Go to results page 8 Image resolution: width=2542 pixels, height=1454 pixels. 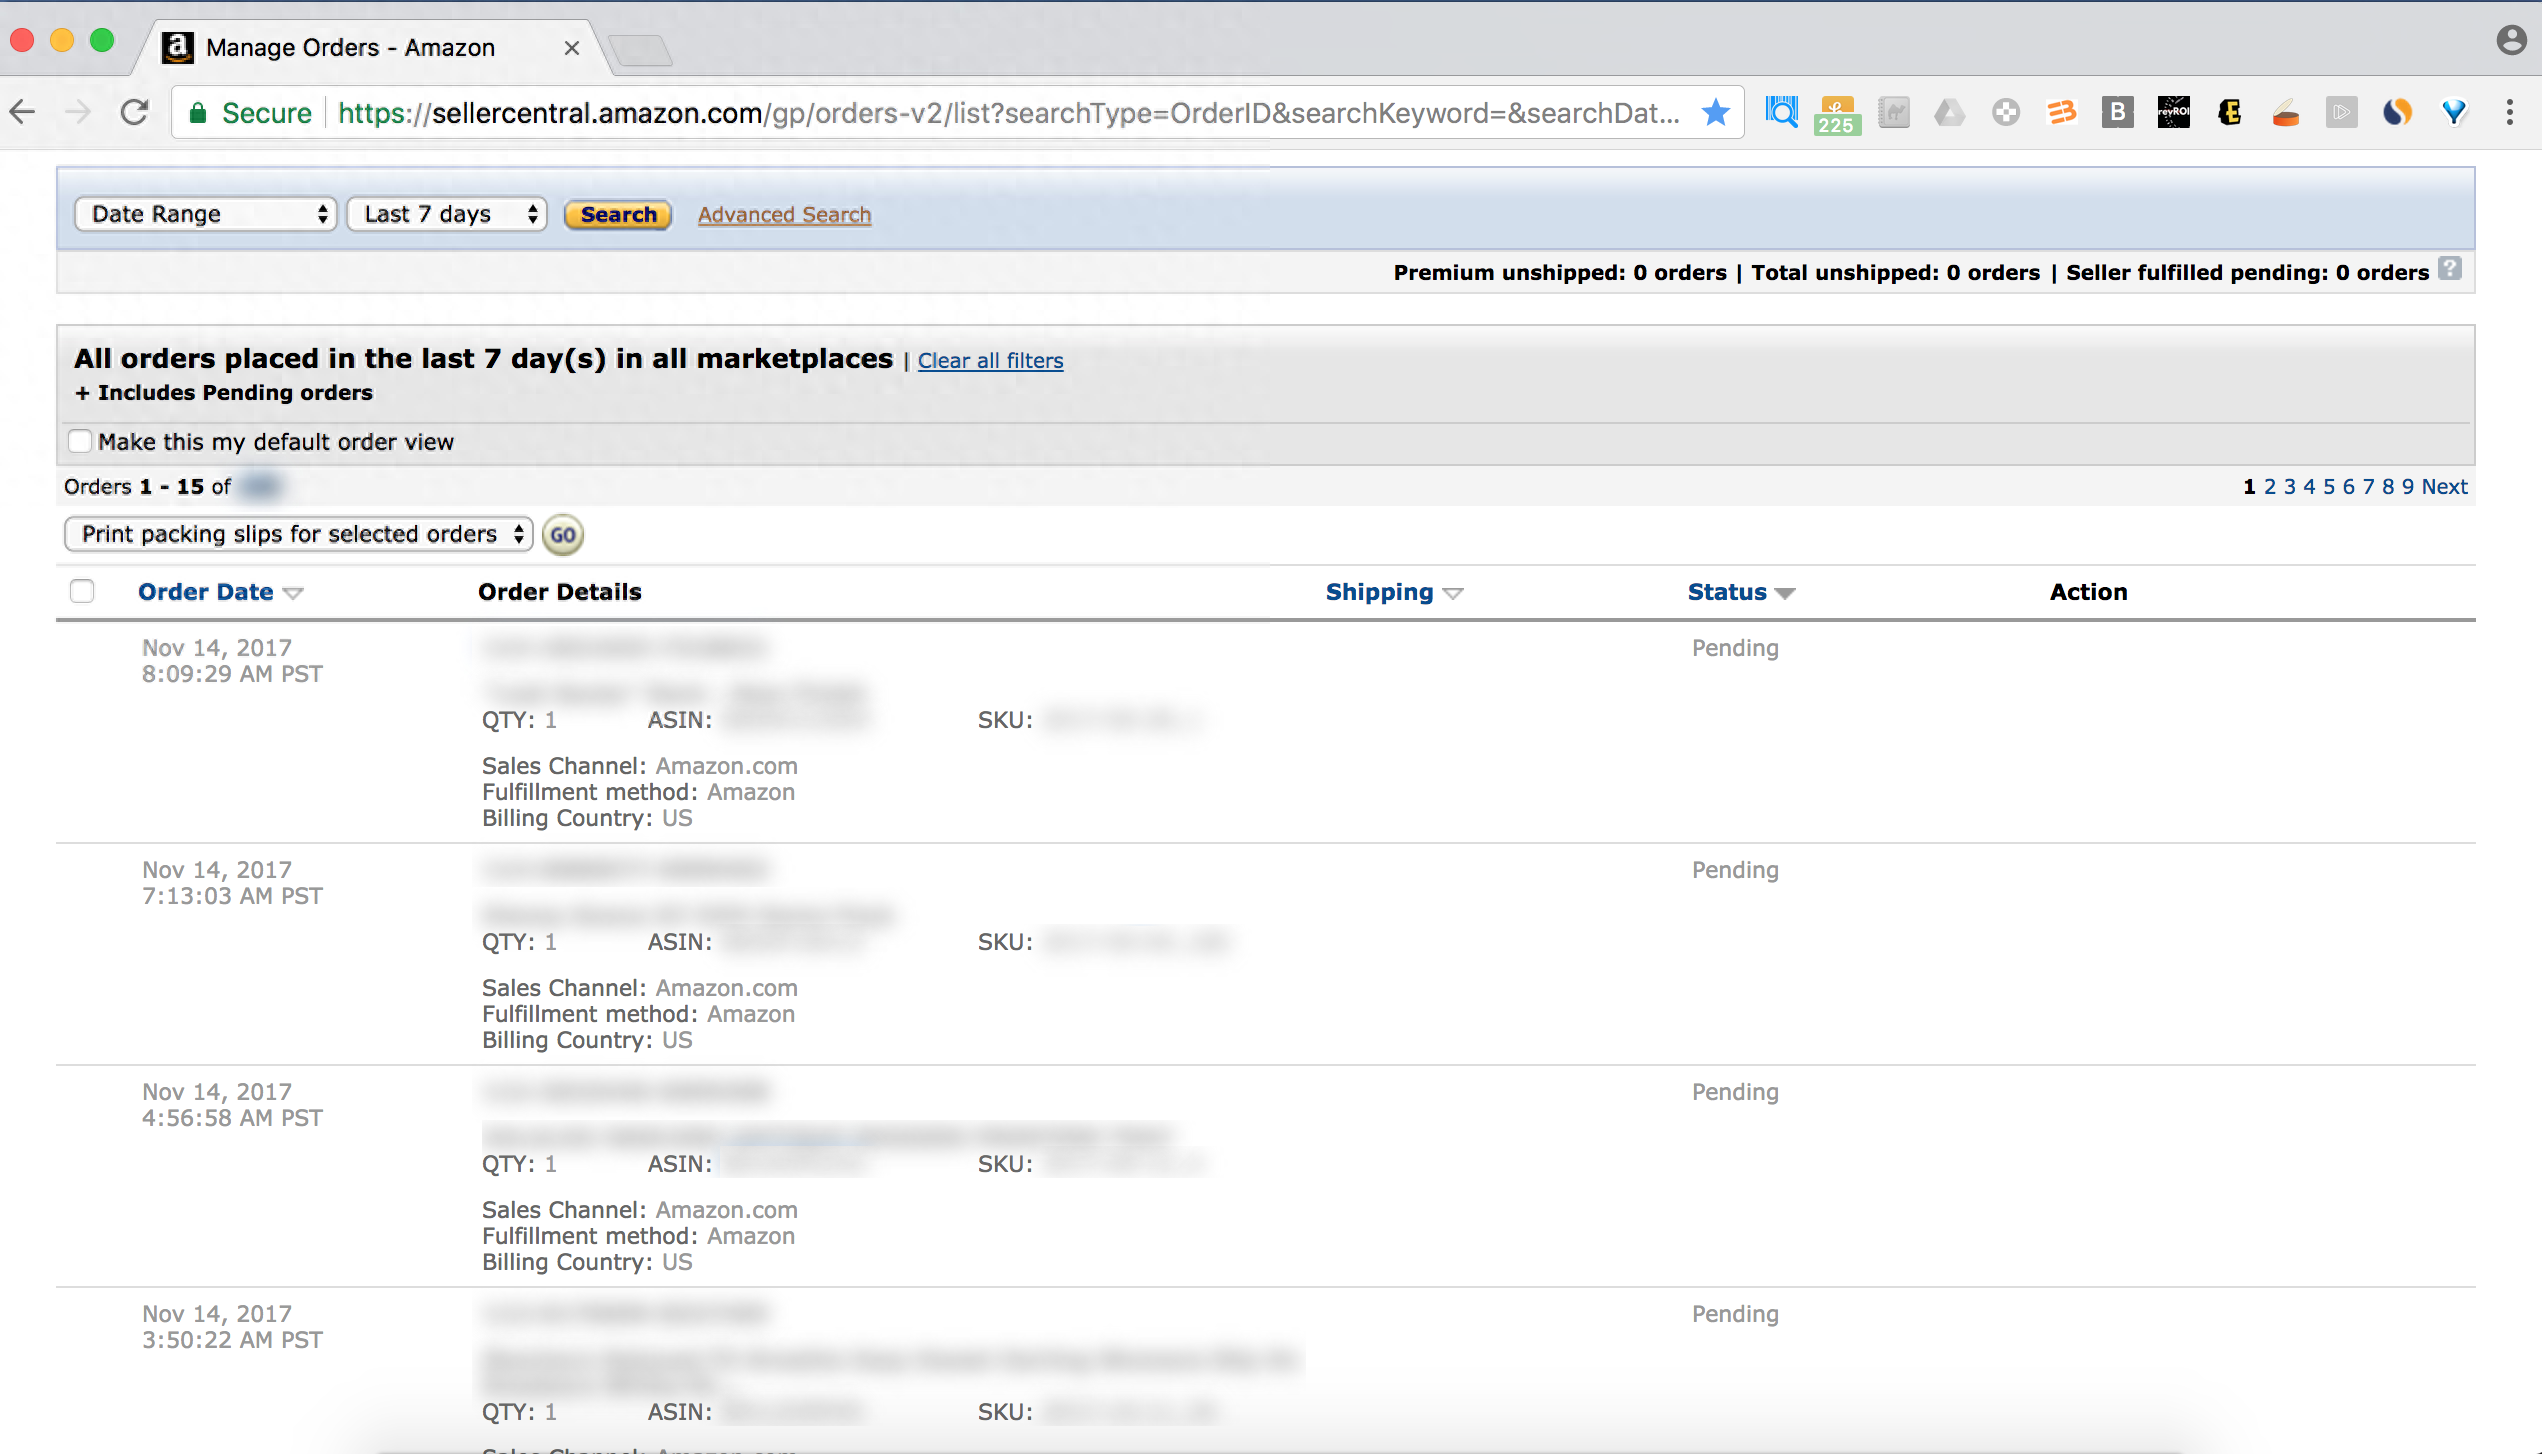pyautogui.click(x=2388, y=486)
